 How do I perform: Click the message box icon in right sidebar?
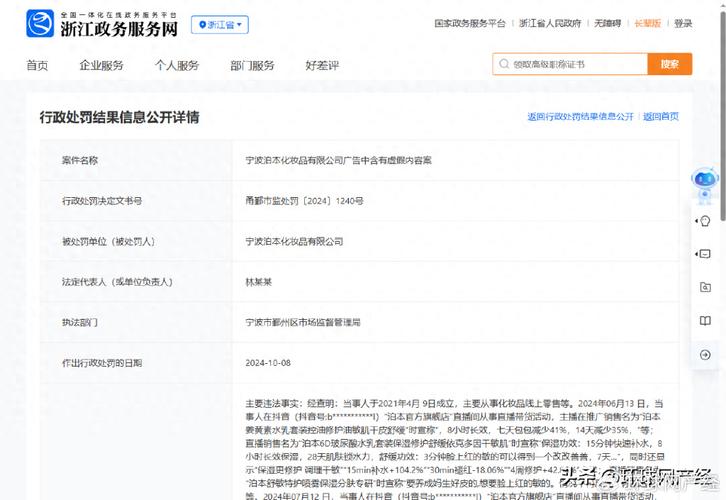(705, 254)
